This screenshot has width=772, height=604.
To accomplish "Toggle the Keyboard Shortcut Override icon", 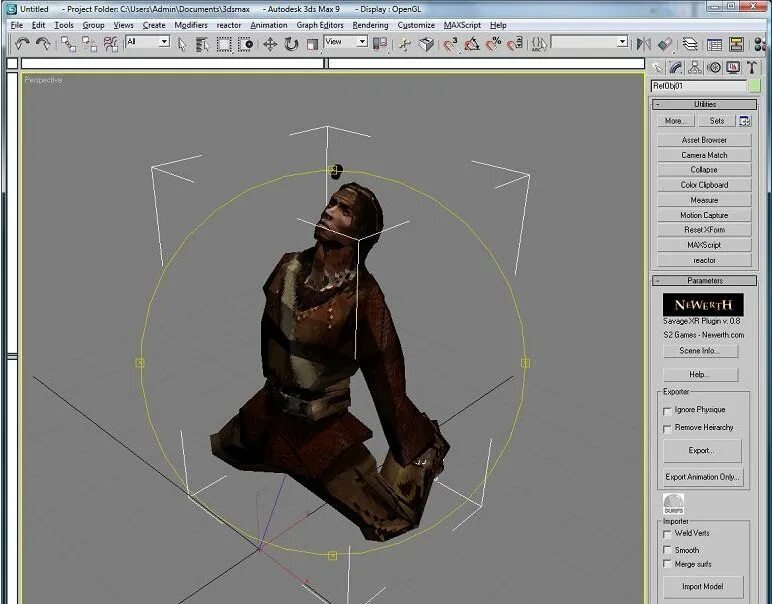I will 426,44.
